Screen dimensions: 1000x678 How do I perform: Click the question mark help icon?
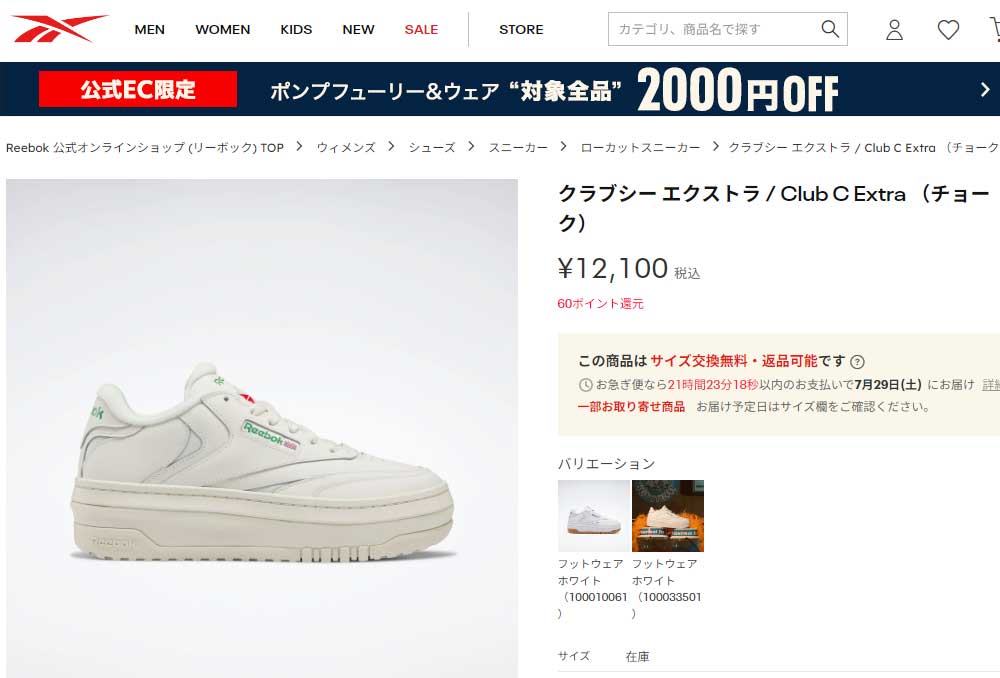tap(857, 362)
